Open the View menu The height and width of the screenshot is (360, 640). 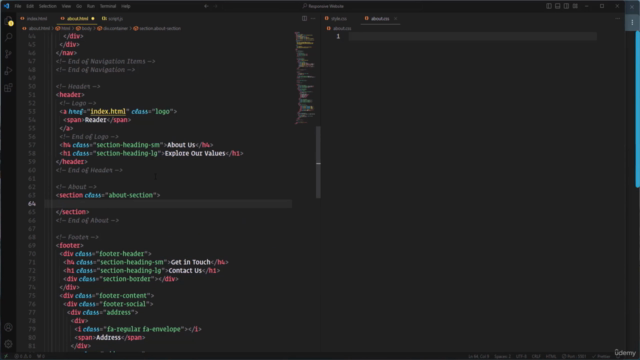click(x=66, y=6)
